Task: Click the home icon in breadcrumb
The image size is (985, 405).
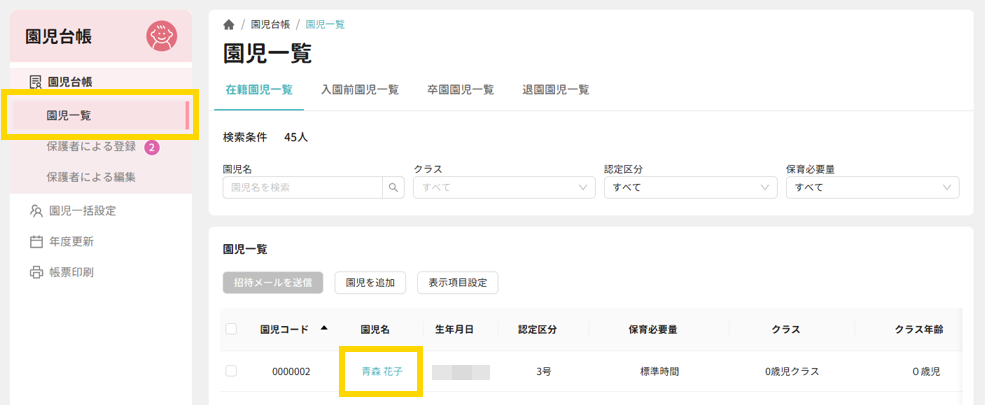Action: point(229,24)
